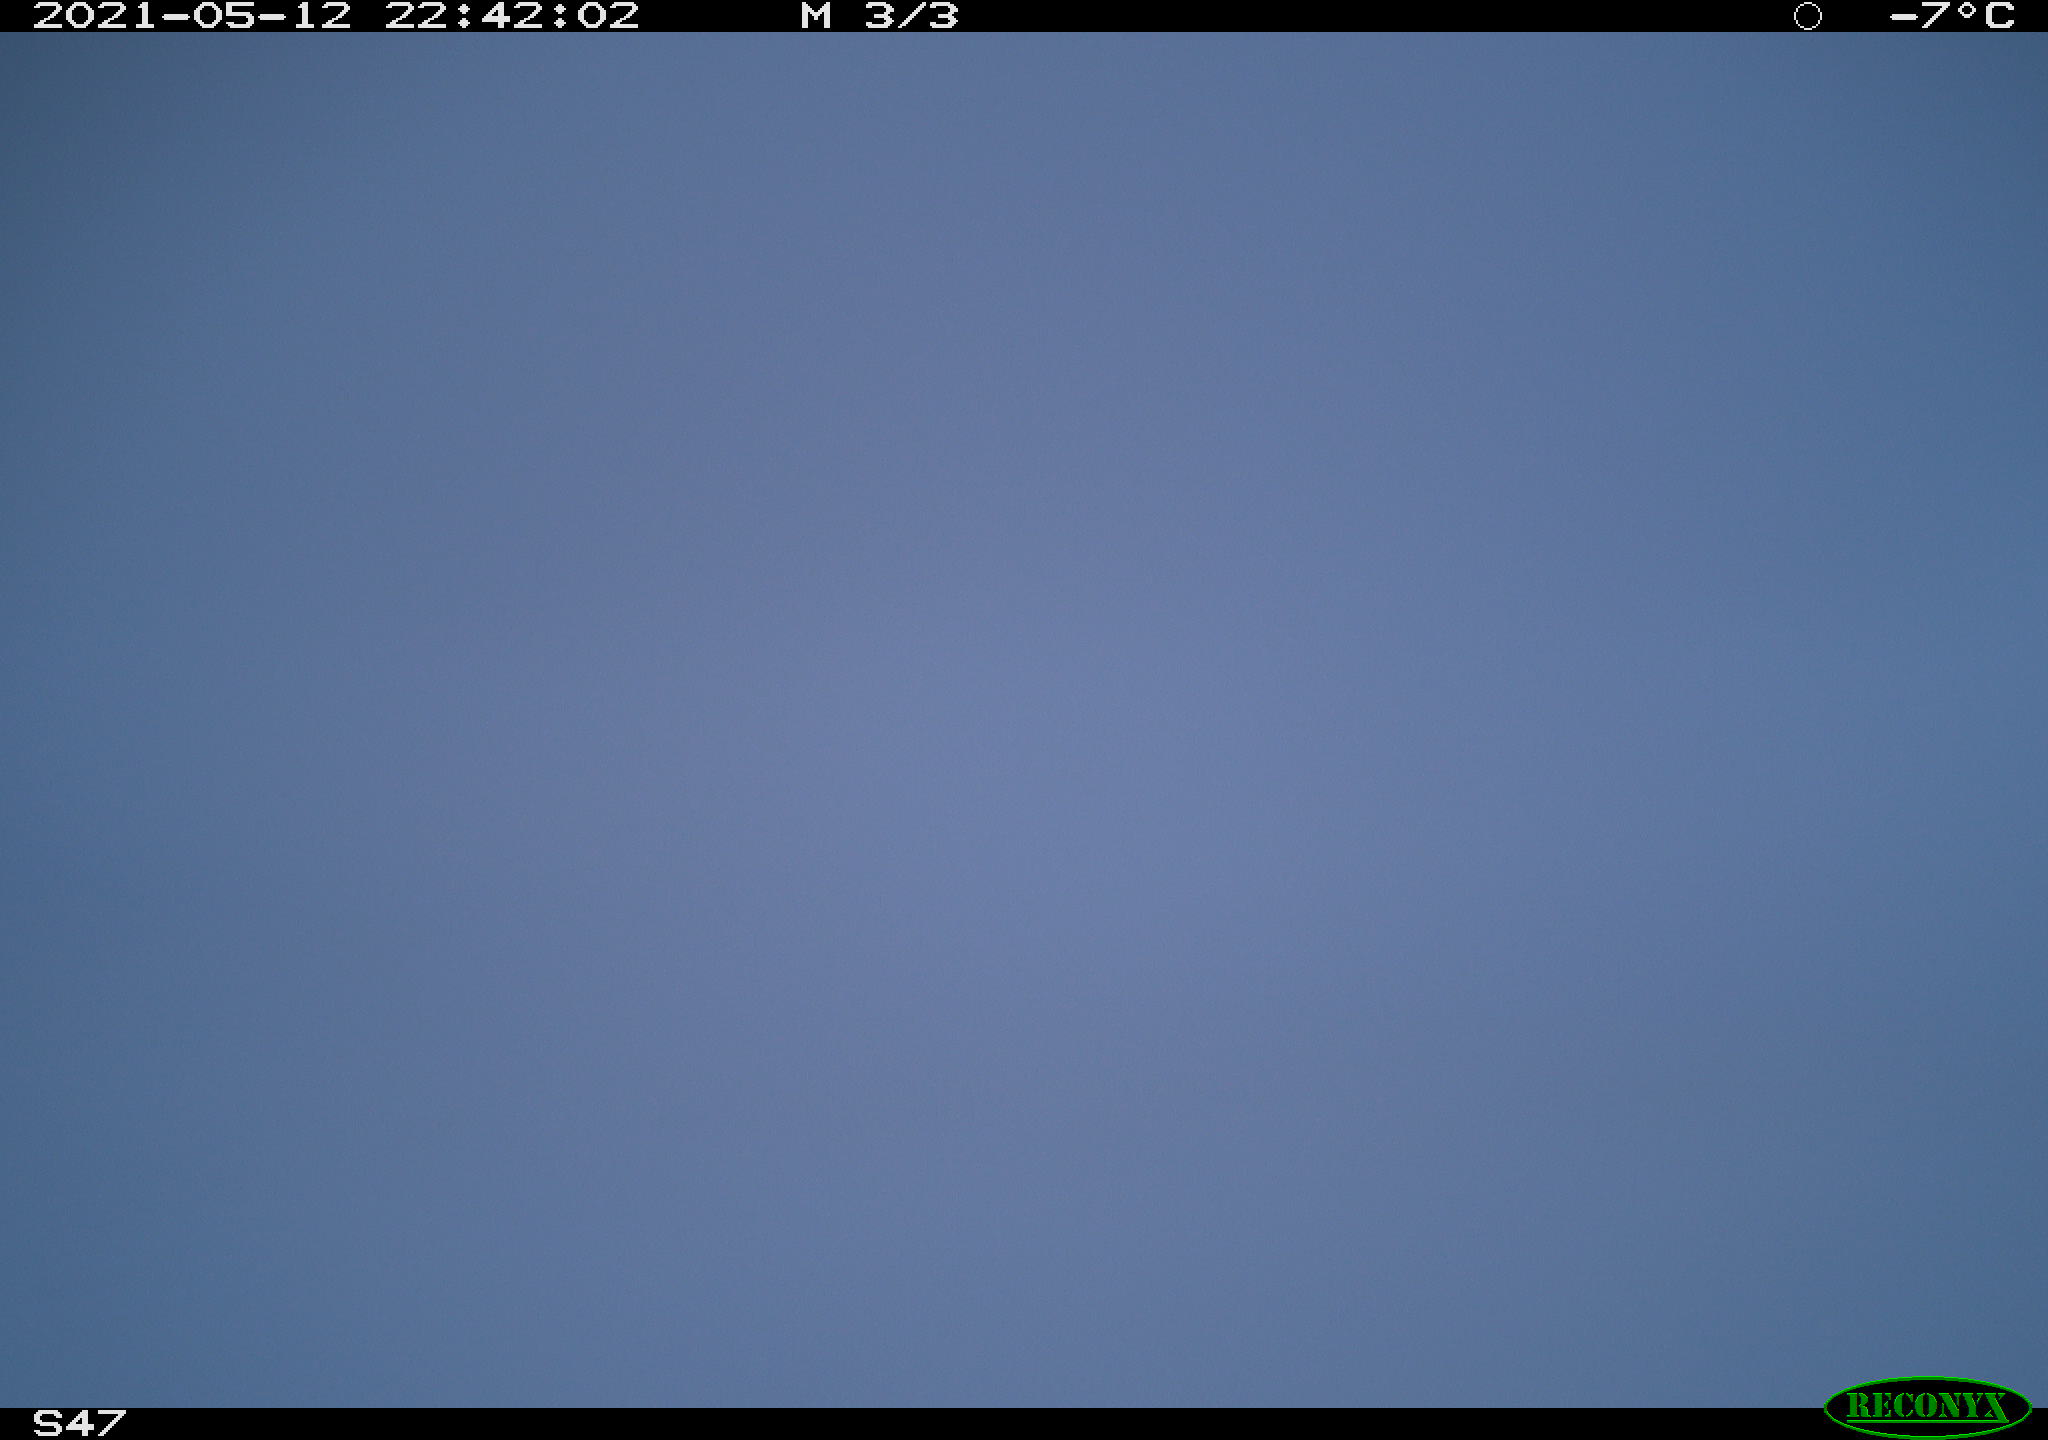Viewport: 2048px width, 1440px height.
Task: Click the letter C in temperature
Action: [1999, 16]
